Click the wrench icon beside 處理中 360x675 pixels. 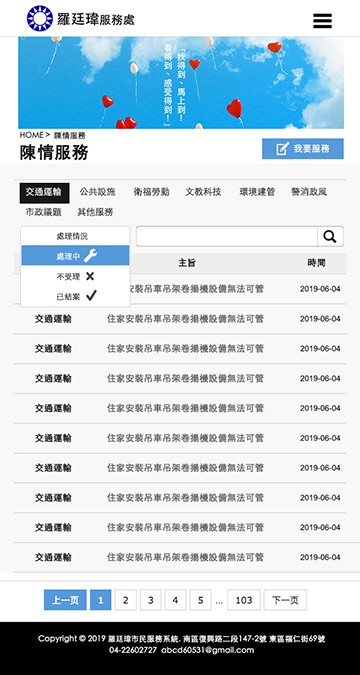click(x=90, y=256)
